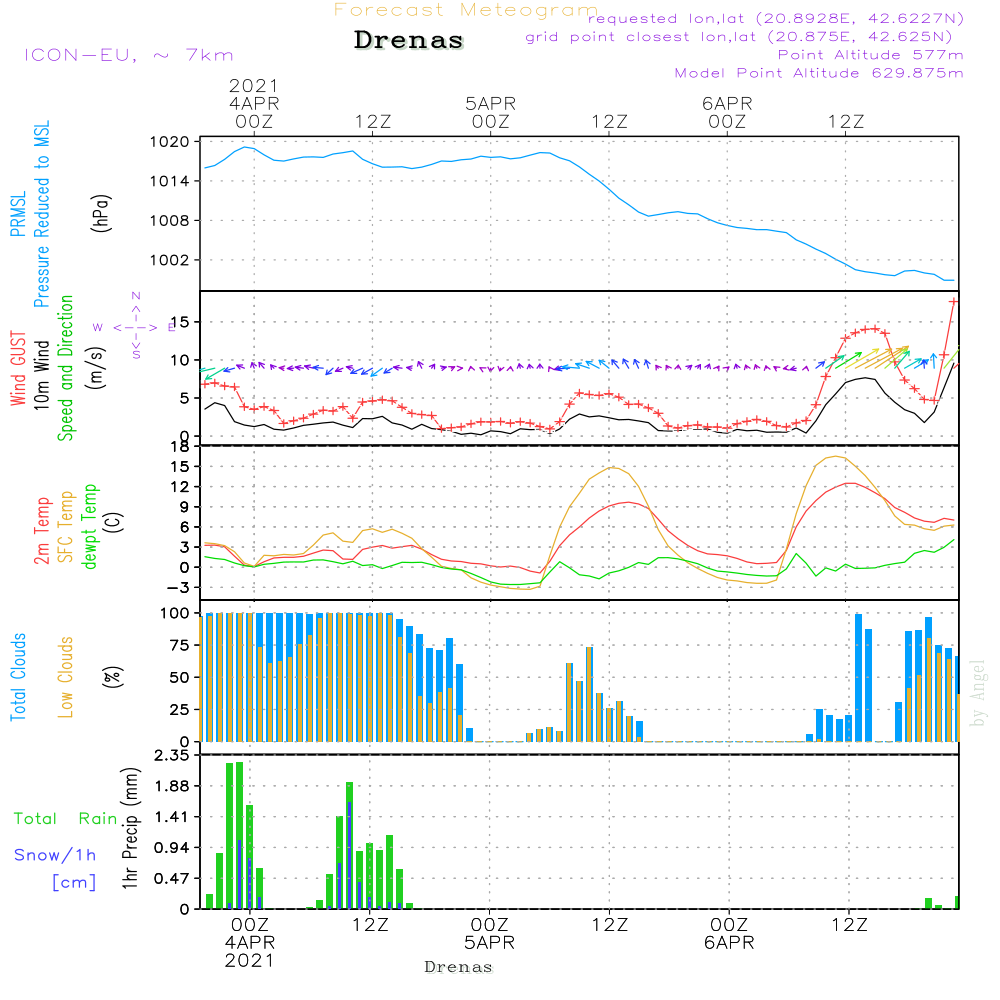Click the highest red wind gust marker
1000x1000 pixels.
954,301
